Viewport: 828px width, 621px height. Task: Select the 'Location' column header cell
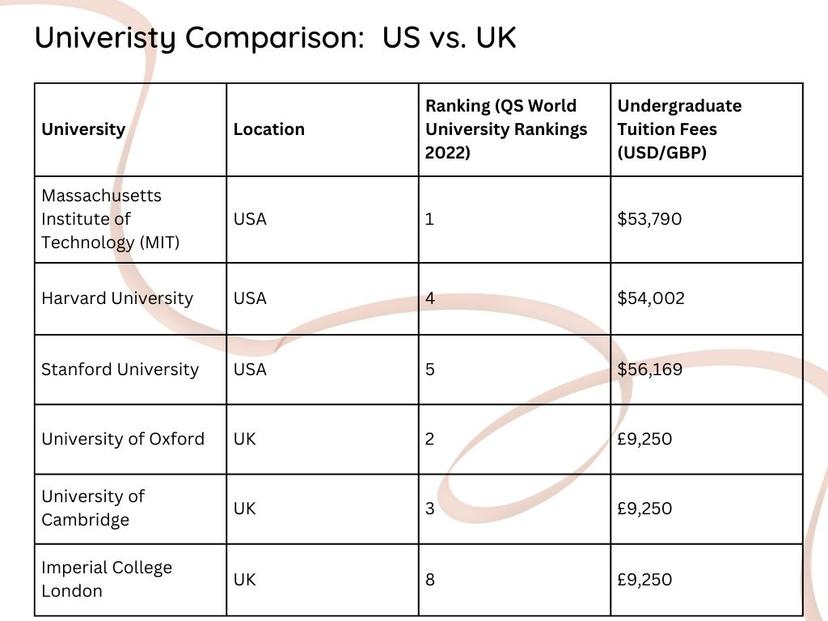click(x=323, y=129)
